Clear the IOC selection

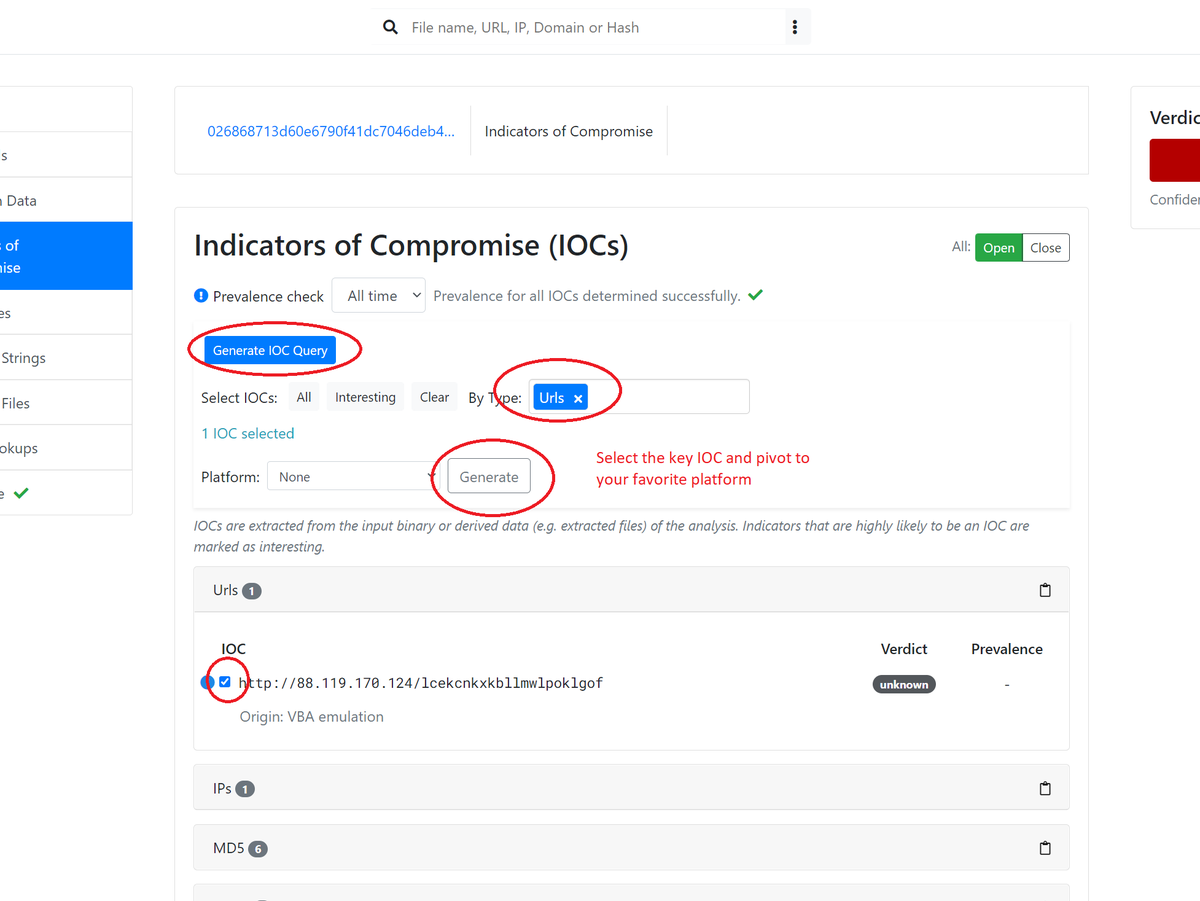(x=434, y=397)
